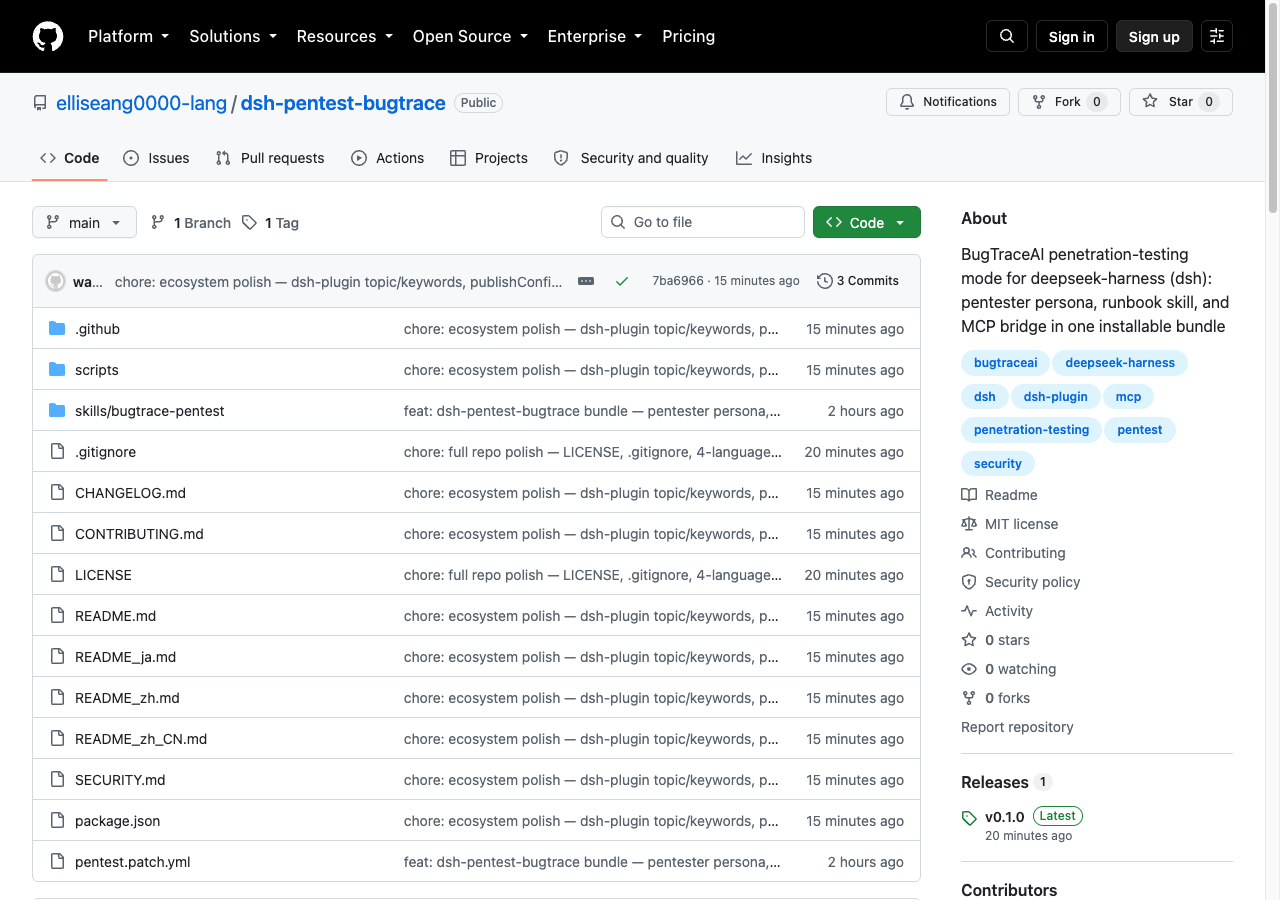Open the search magnifier button
The image size is (1280, 900).
coord(1007,36)
